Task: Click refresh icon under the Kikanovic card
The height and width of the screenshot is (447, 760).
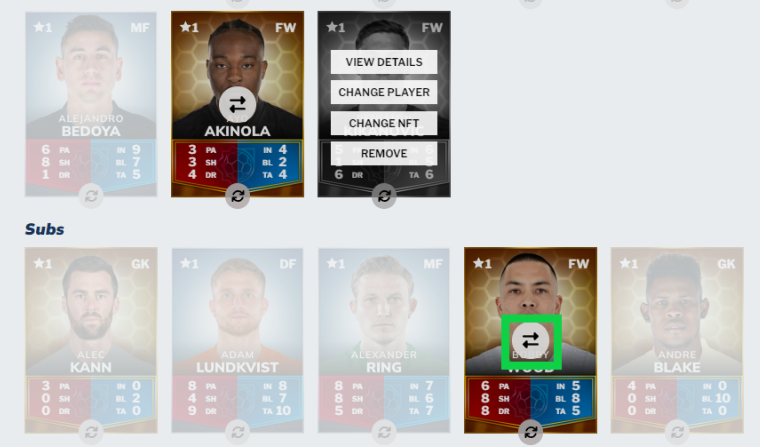Action: click(384, 196)
